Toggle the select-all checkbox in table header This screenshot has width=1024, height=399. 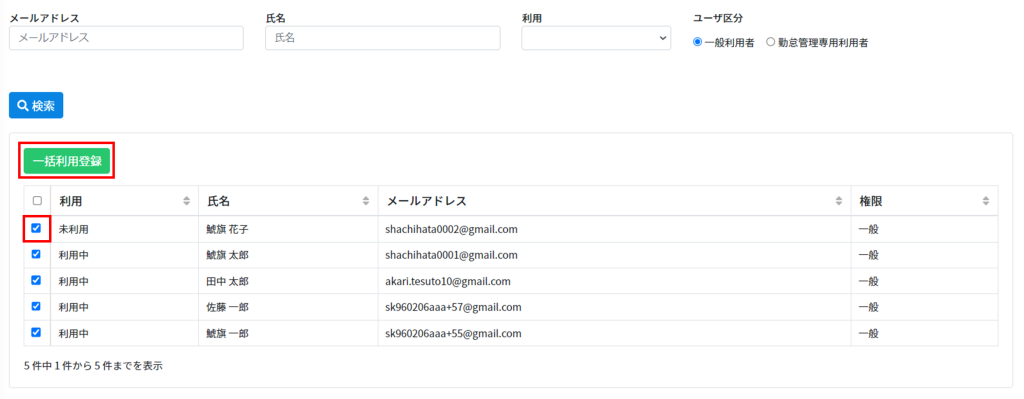pyautogui.click(x=37, y=201)
